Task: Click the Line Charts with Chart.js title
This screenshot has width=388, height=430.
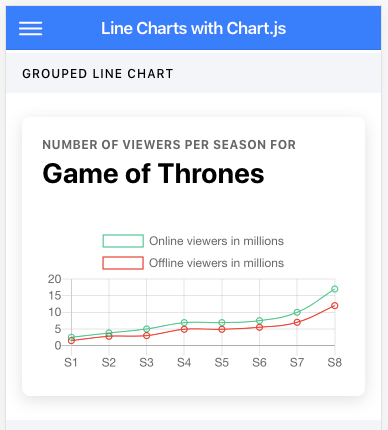Action: click(194, 28)
